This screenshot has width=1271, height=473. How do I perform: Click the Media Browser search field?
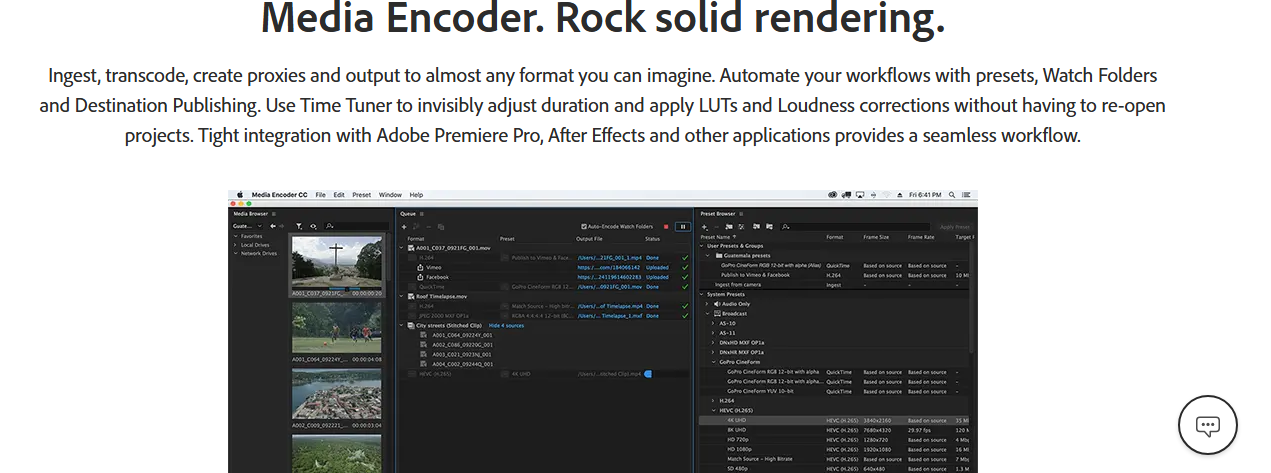click(x=357, y=226)
